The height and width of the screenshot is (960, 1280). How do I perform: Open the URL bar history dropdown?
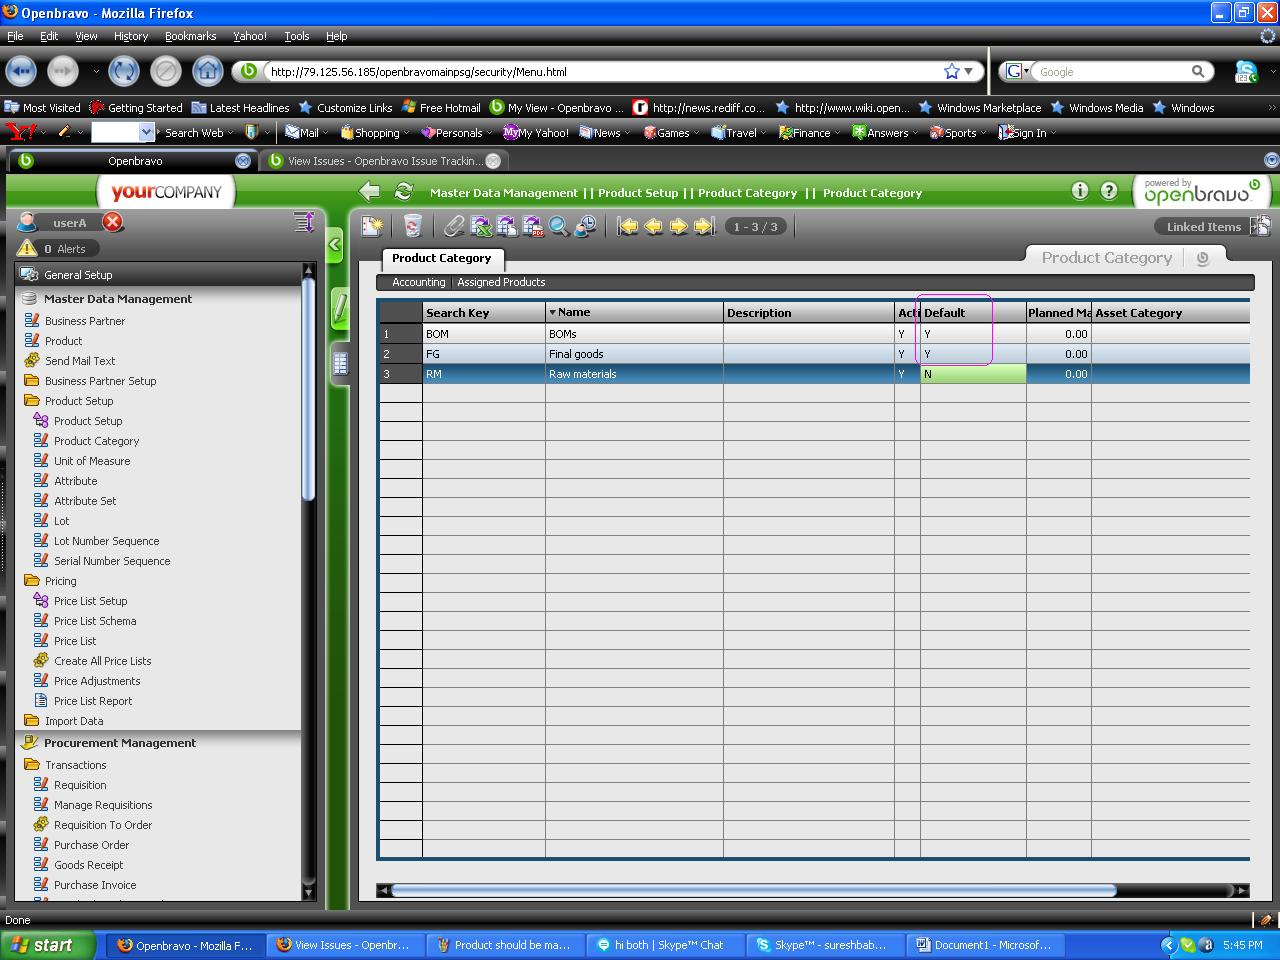pyautogui.click(x=968, y=71)
